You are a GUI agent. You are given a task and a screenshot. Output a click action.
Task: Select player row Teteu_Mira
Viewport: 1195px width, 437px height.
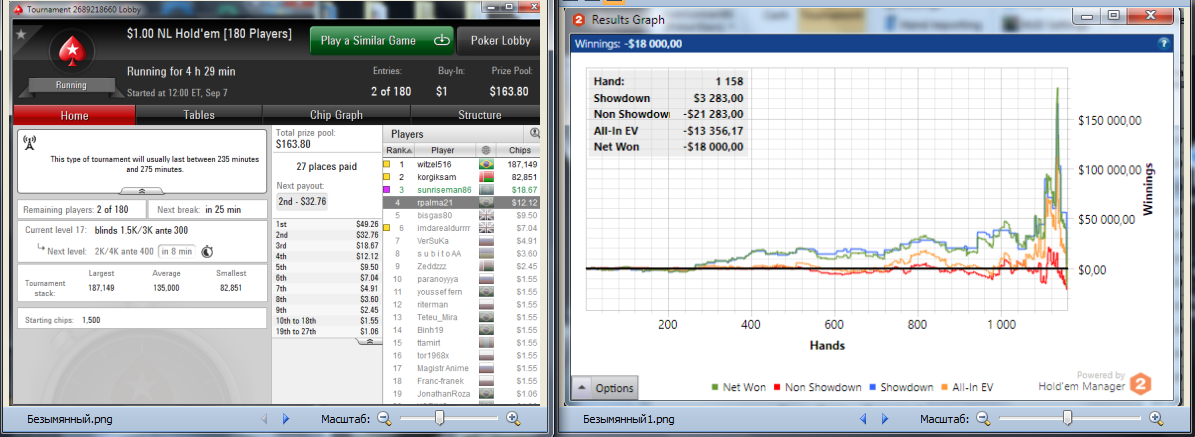coord(461,317)
